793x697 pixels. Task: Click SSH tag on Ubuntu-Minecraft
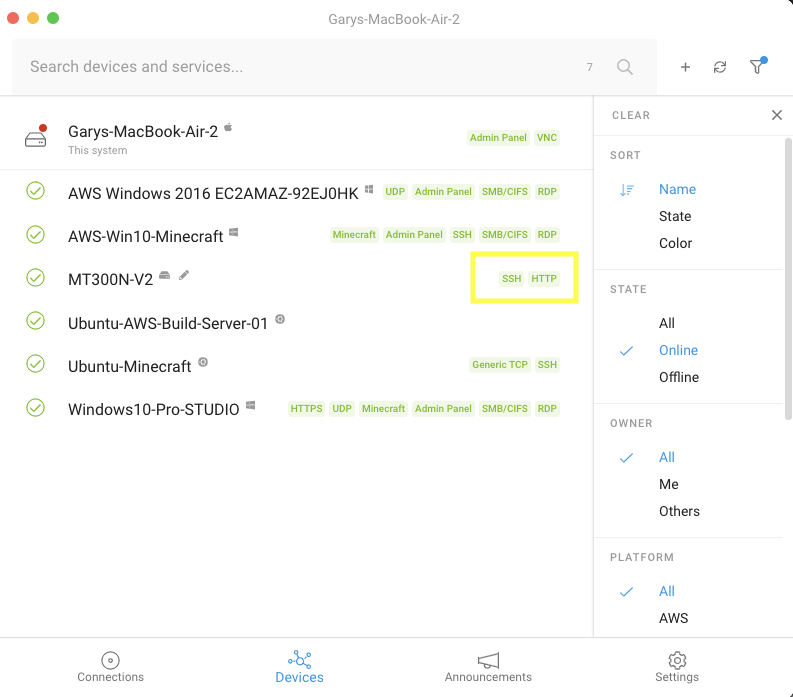click(547, 365)
